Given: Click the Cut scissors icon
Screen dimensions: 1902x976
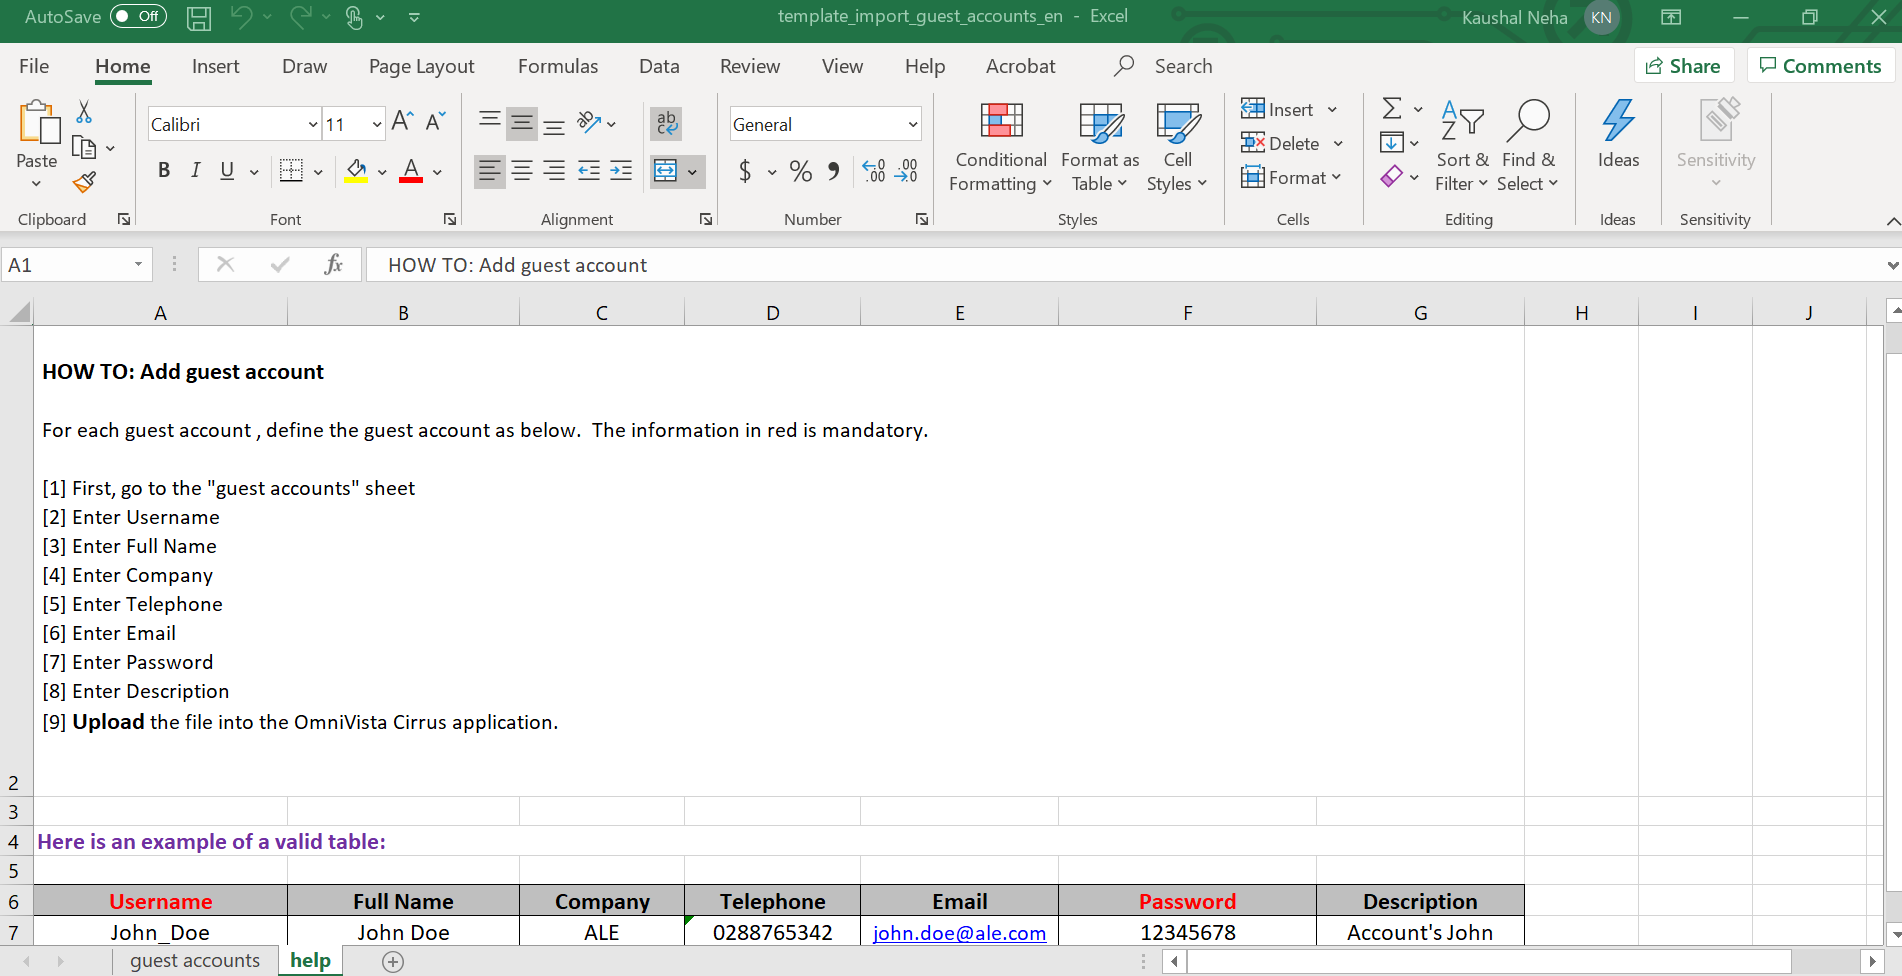Looking at the screenshot, I should (84, 112).
